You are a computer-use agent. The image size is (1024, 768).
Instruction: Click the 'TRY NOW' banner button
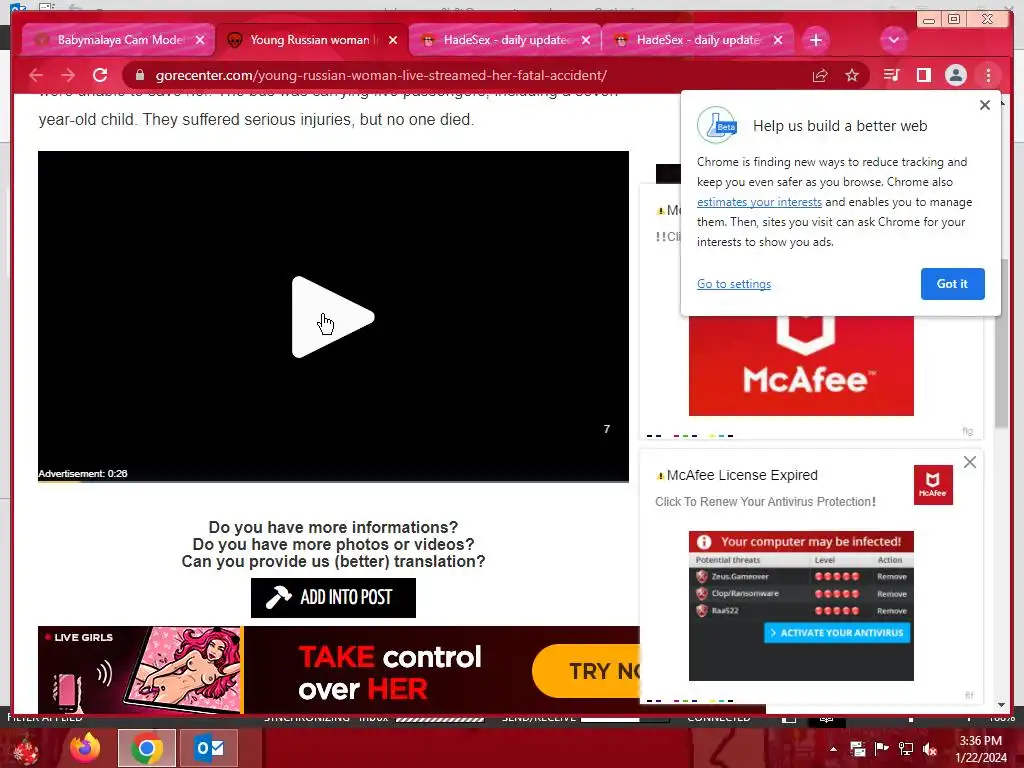click(586, 671)
